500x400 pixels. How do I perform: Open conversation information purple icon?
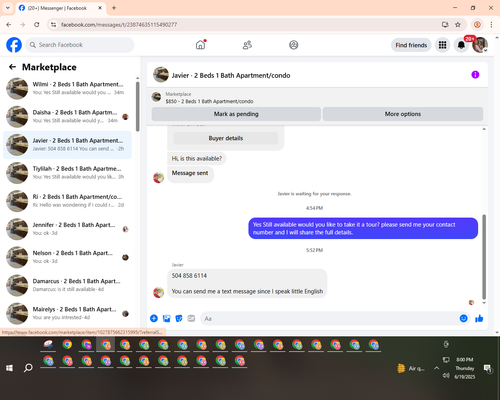tap(475, 75)
